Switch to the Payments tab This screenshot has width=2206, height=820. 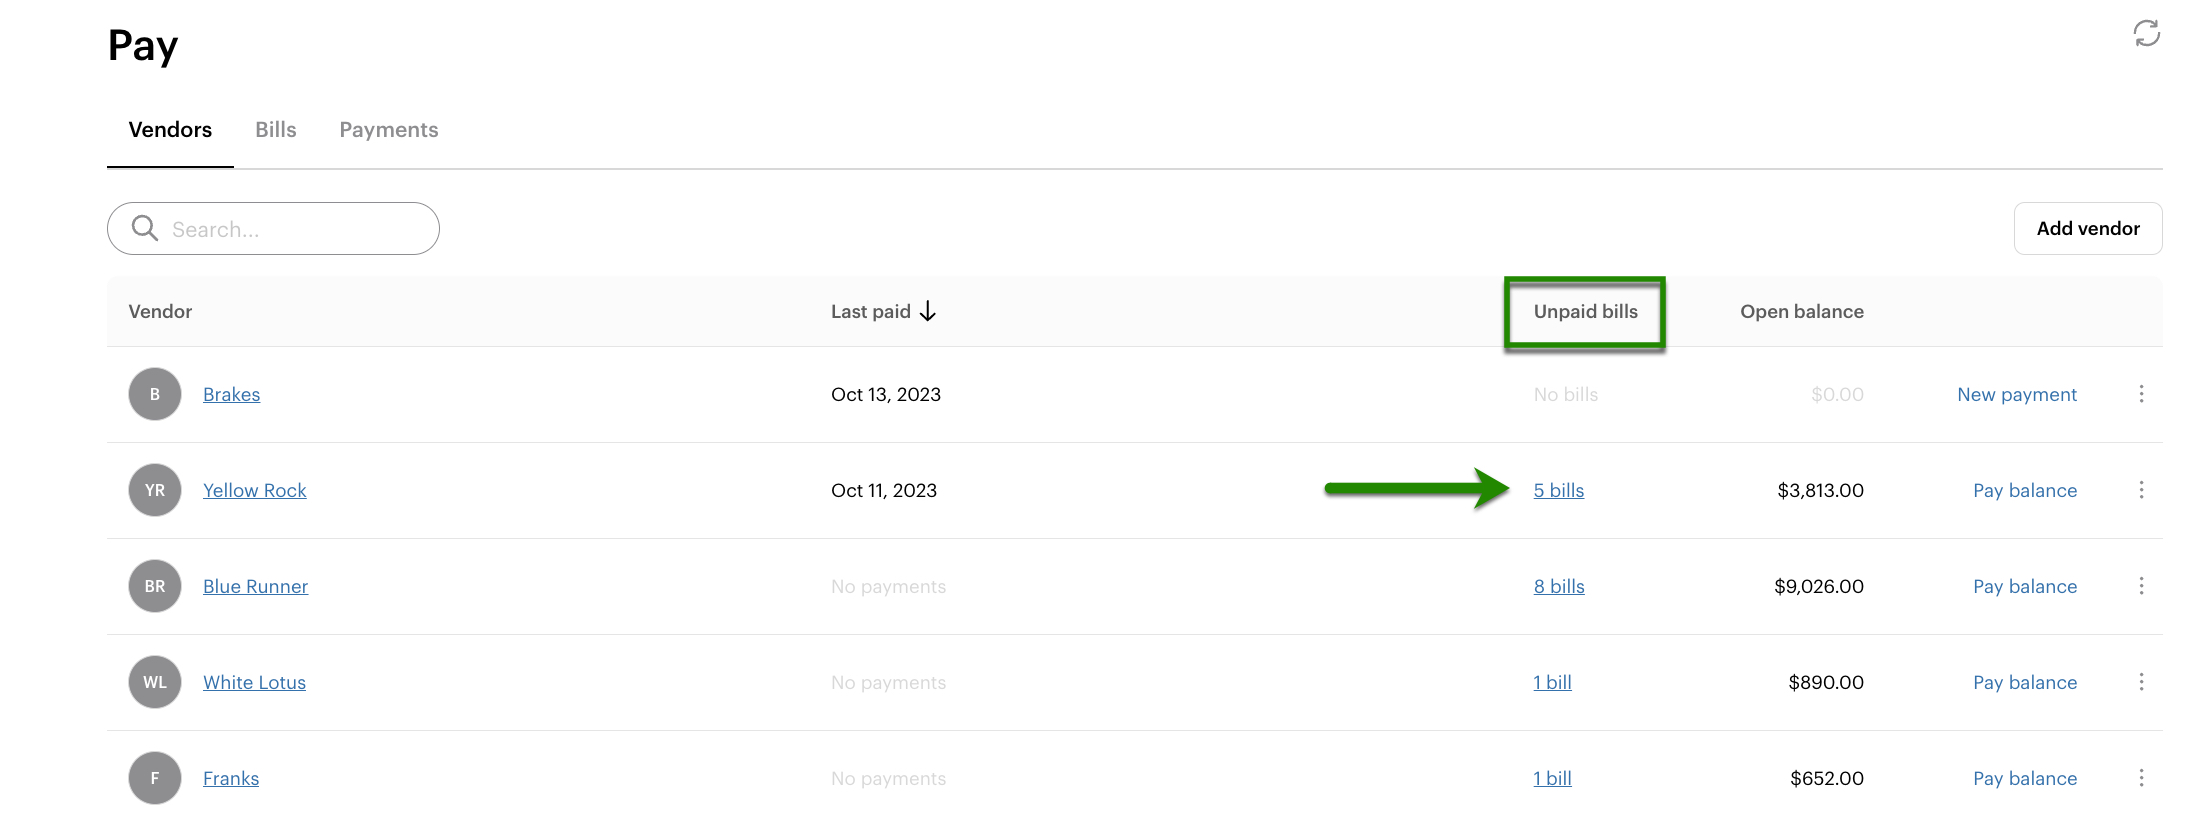pos(388,130)
